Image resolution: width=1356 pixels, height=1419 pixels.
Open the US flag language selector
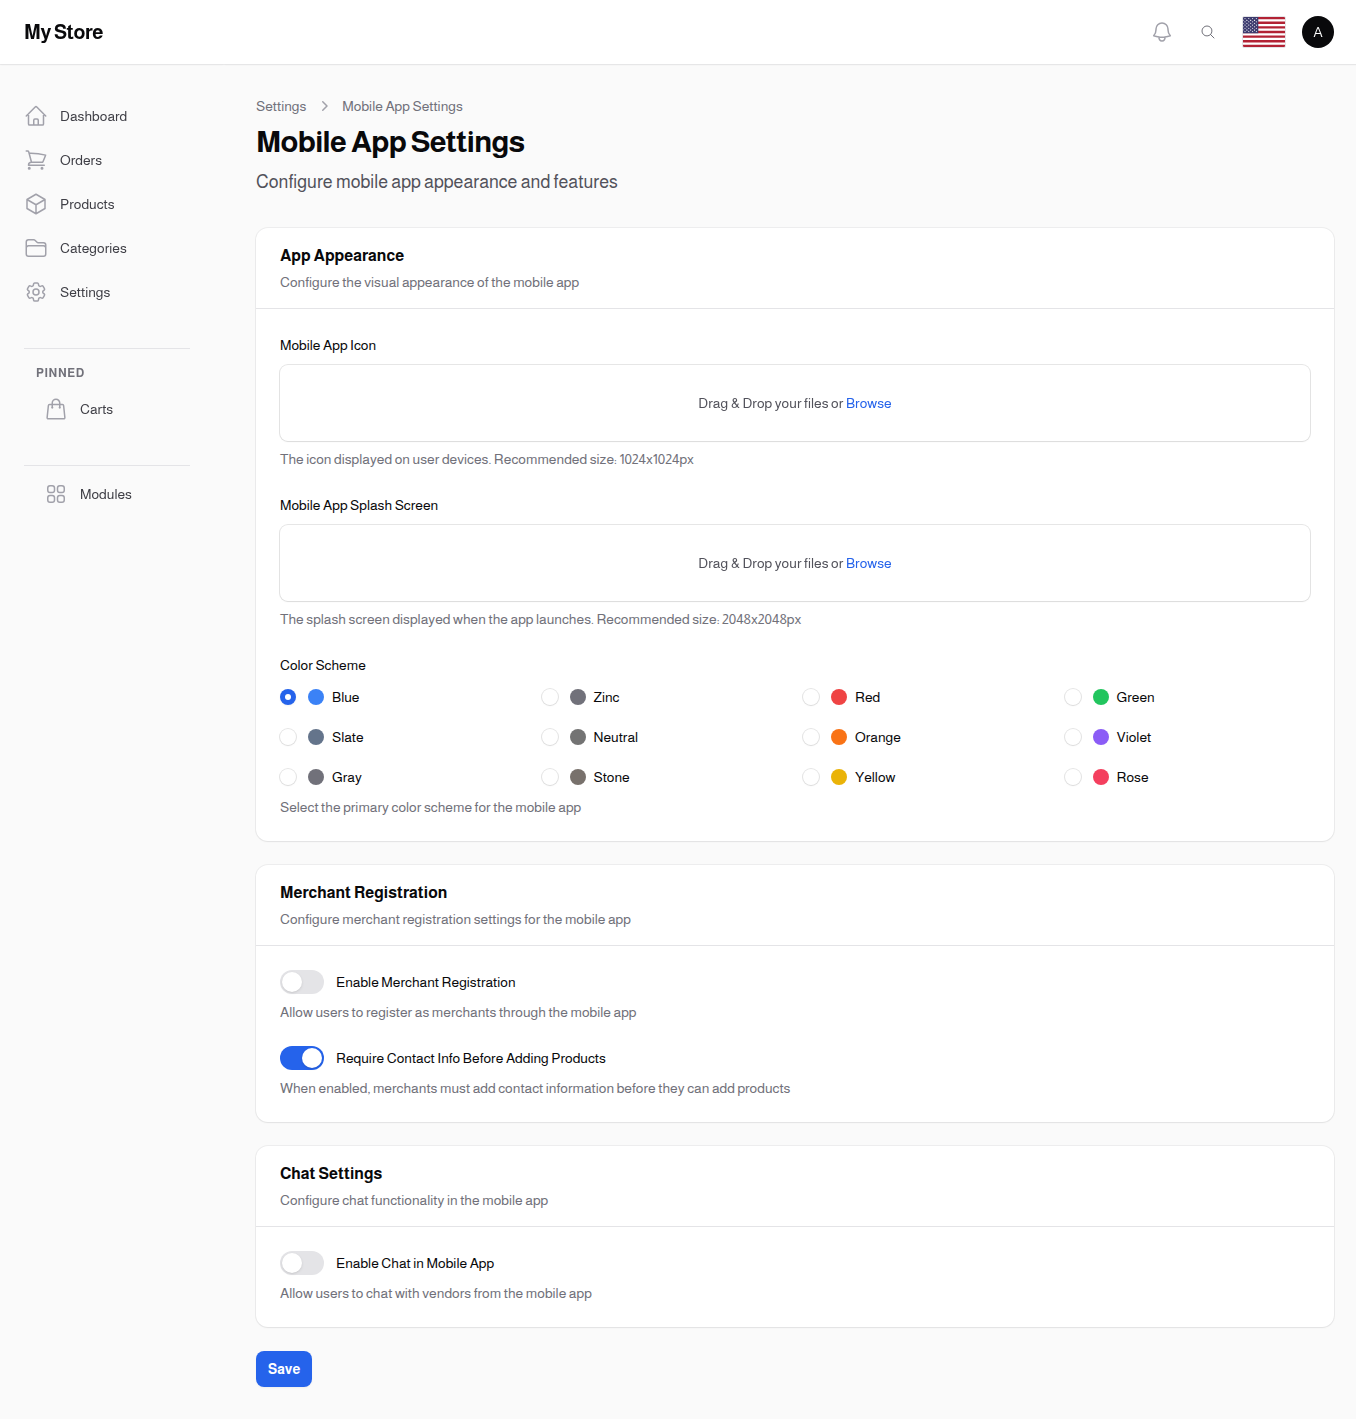tap(1263, 31)
